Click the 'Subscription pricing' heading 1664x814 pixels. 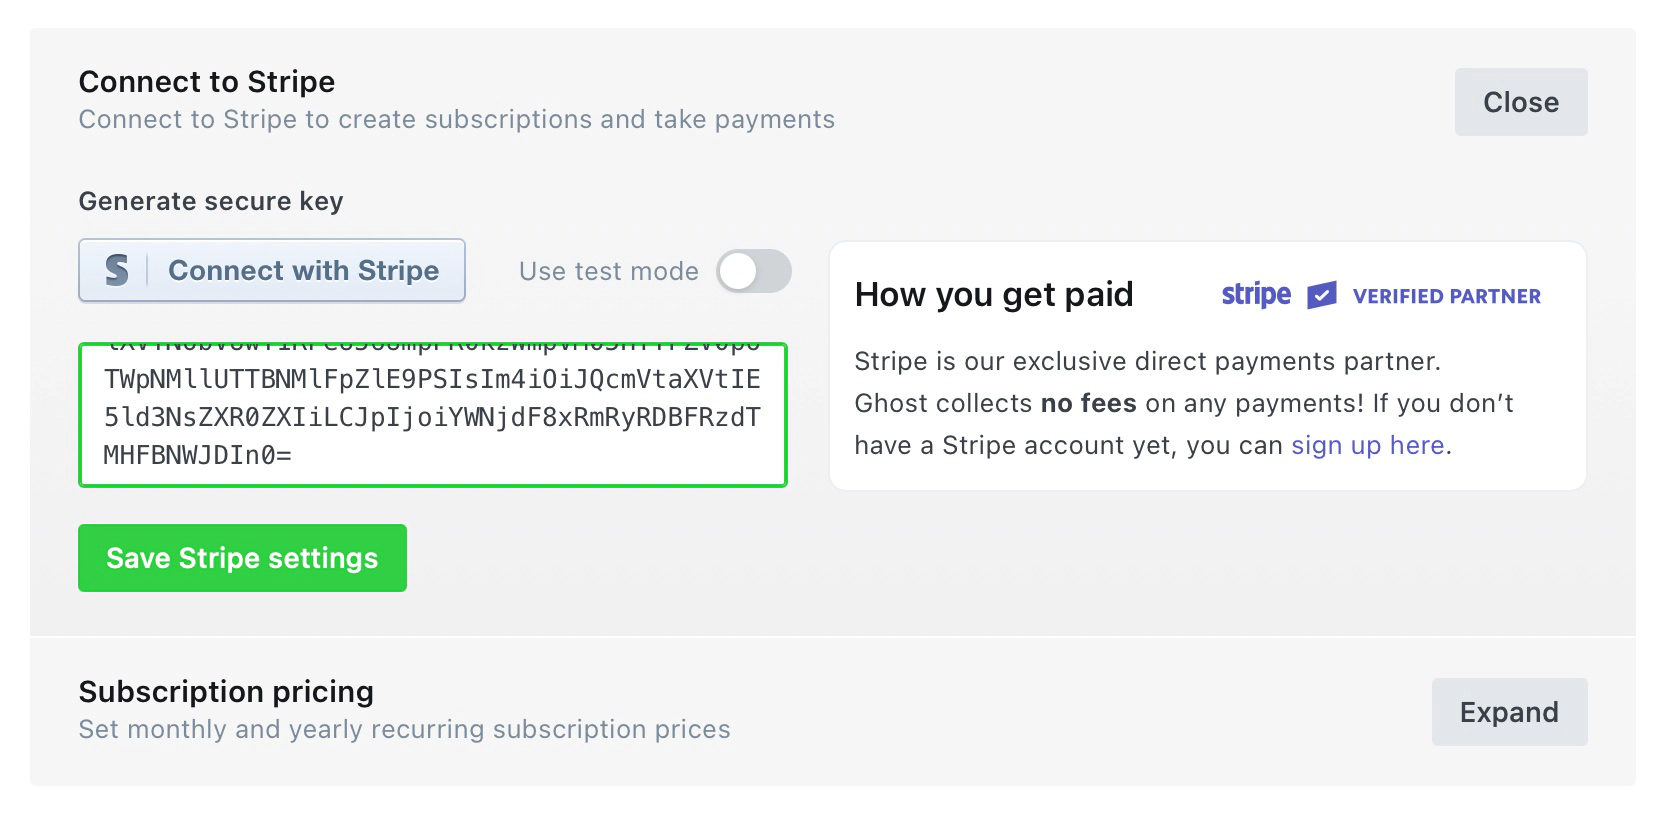tap(225, 691)
